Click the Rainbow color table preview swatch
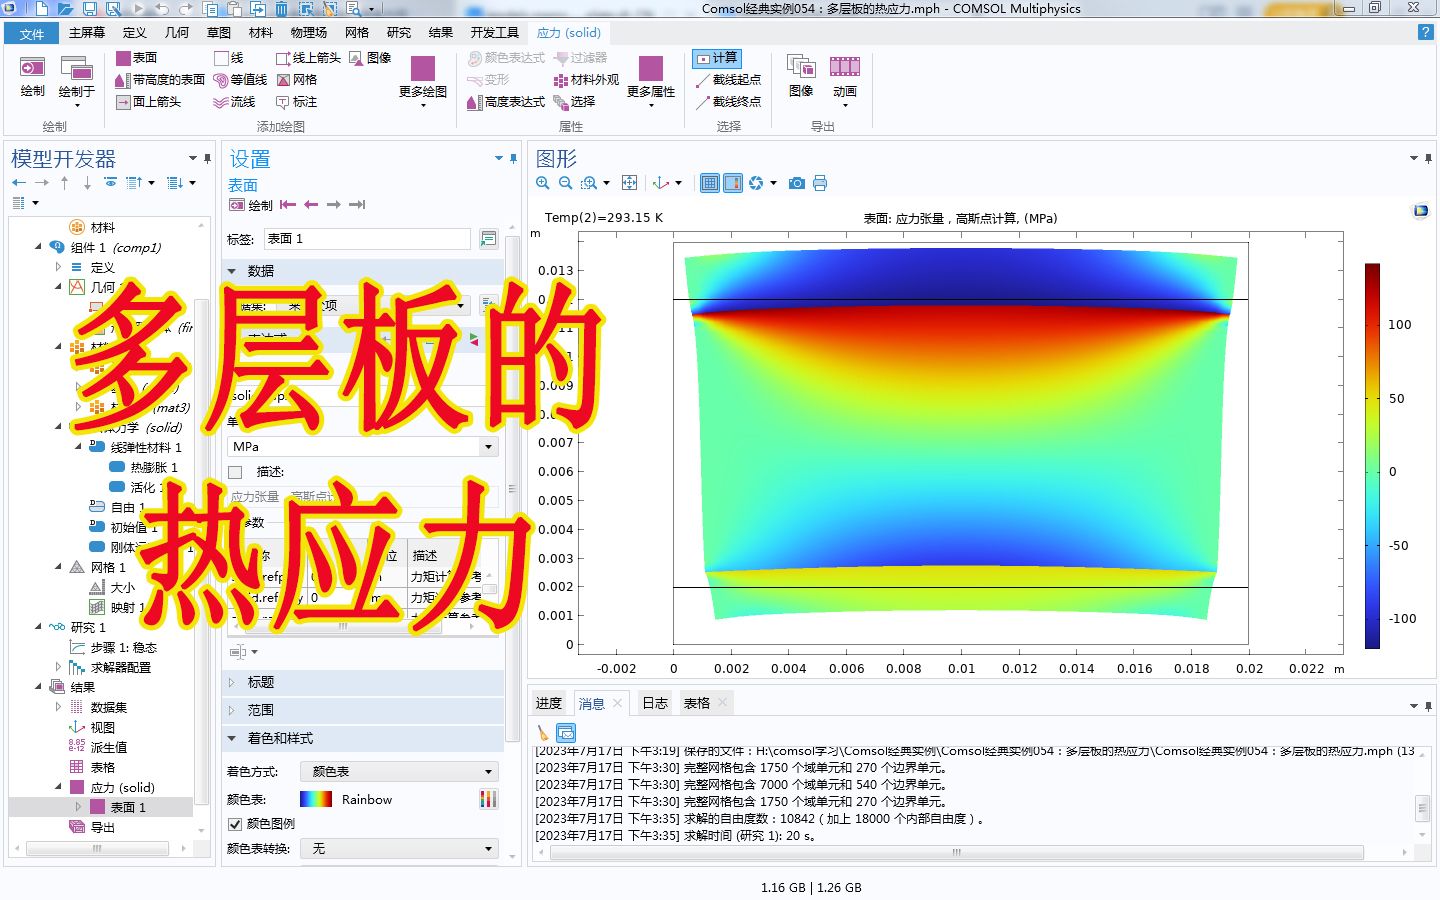 (314, 799)
